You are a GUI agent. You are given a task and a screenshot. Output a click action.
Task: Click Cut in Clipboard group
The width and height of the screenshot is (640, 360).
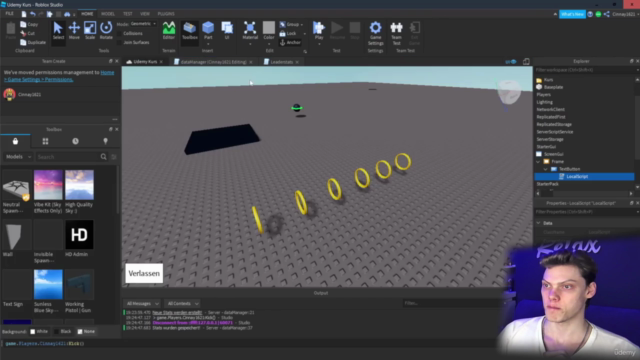click(27, 33)
